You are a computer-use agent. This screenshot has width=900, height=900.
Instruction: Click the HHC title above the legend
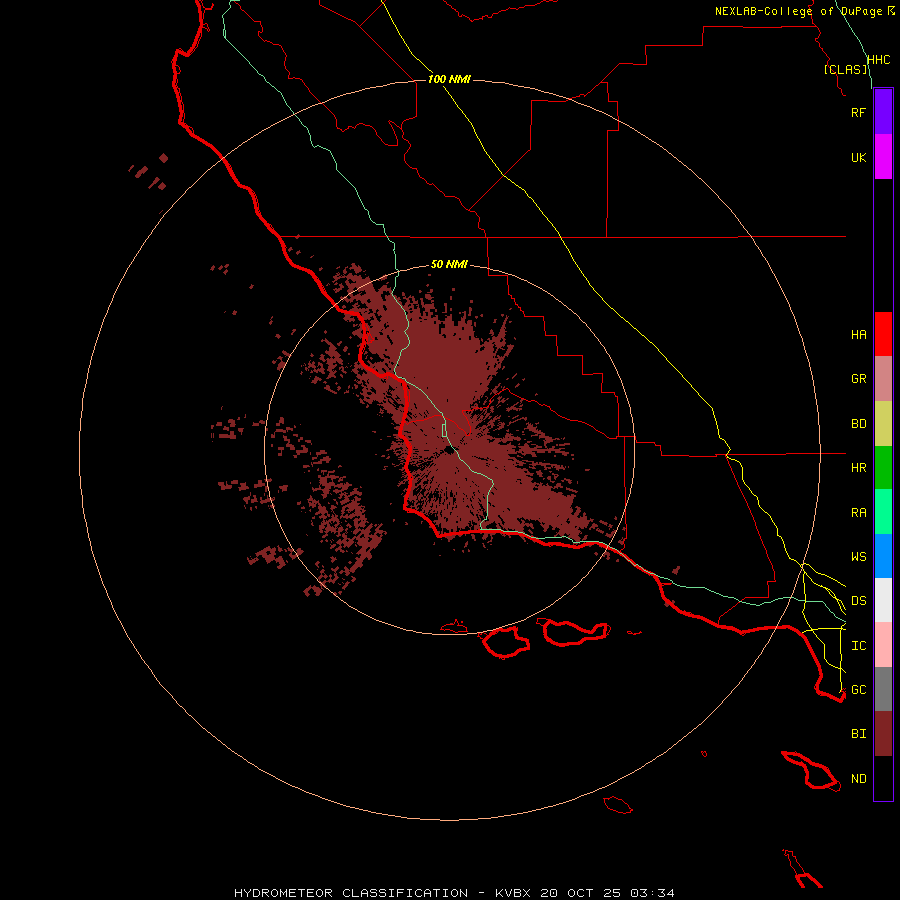point(878,60)
